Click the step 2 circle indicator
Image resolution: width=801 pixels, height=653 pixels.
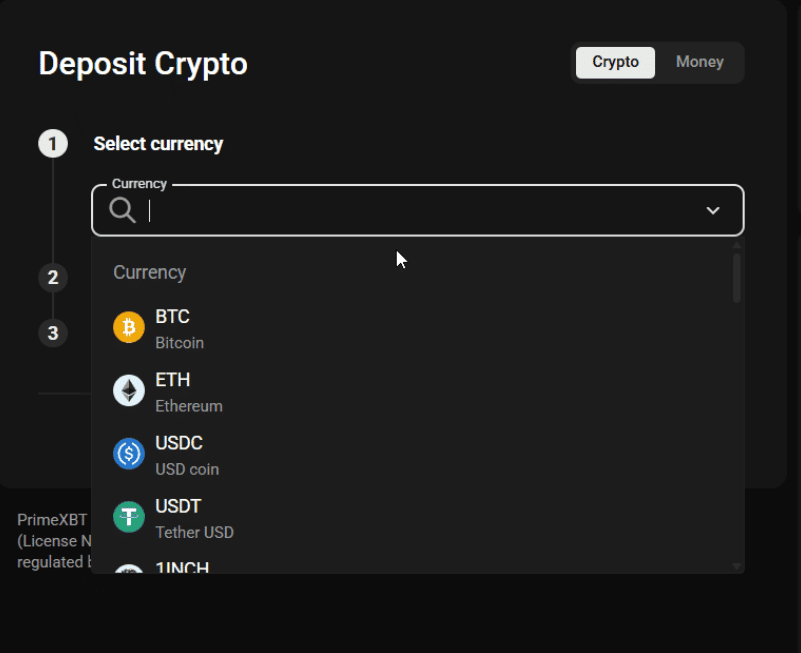coord(53,277)
